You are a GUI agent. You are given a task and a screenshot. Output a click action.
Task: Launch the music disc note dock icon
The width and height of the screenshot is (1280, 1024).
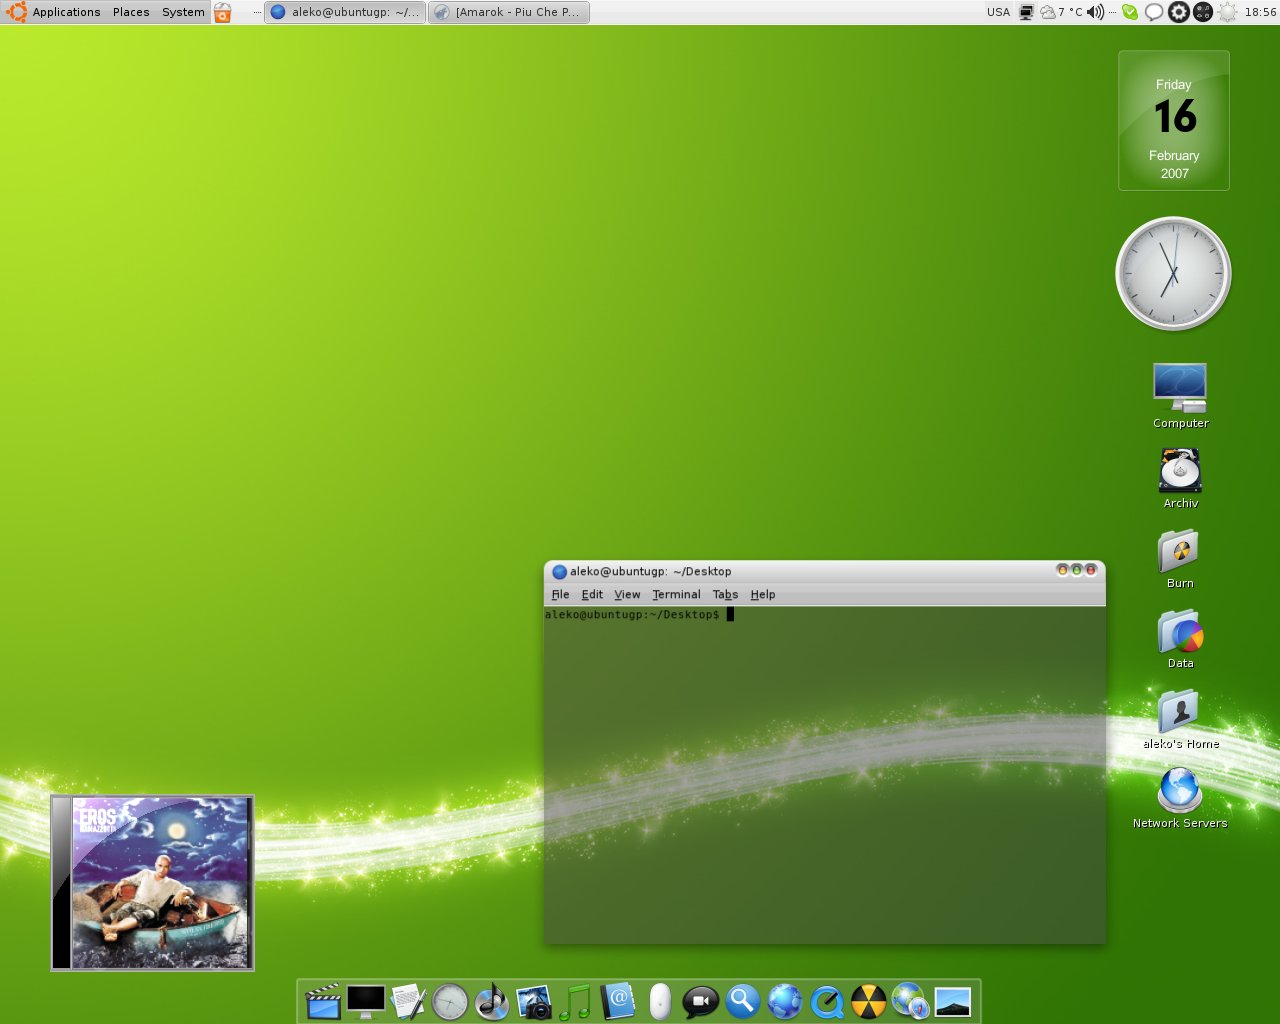click(x=492, y=1002)
